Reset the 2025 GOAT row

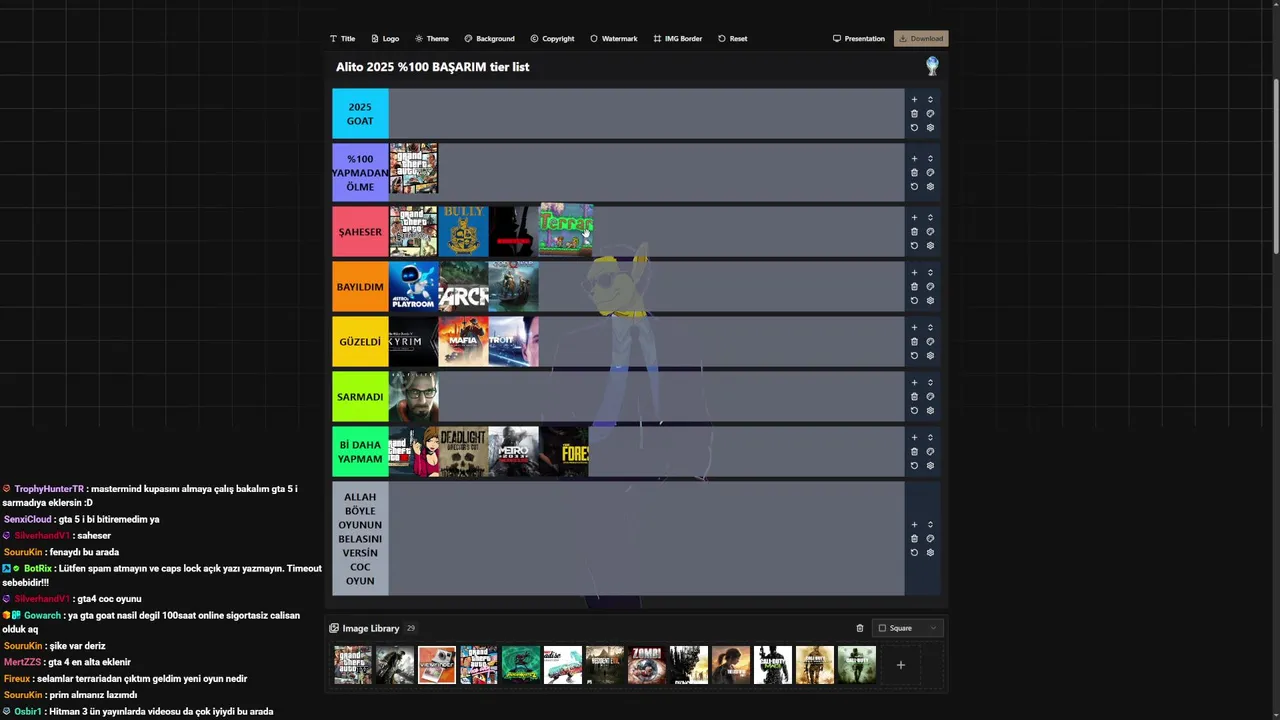tap(914, 128)
